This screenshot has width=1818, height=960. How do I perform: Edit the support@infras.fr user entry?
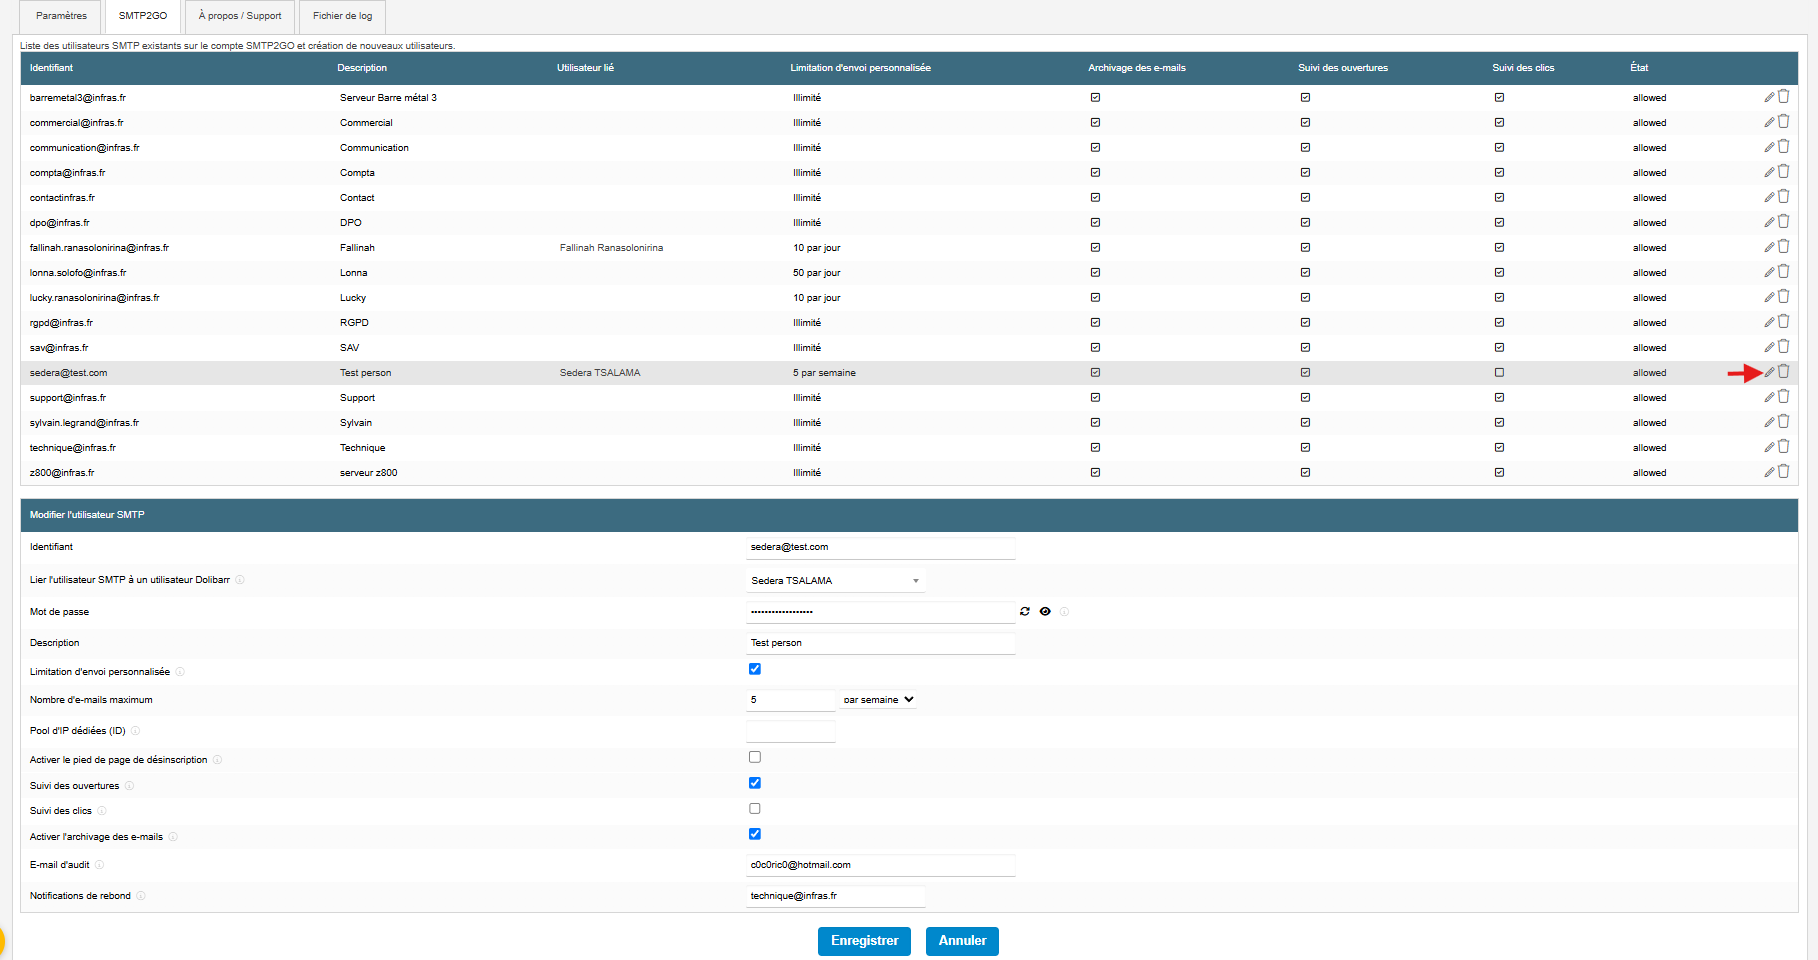pyautogui.click(x=1769, y=397)
